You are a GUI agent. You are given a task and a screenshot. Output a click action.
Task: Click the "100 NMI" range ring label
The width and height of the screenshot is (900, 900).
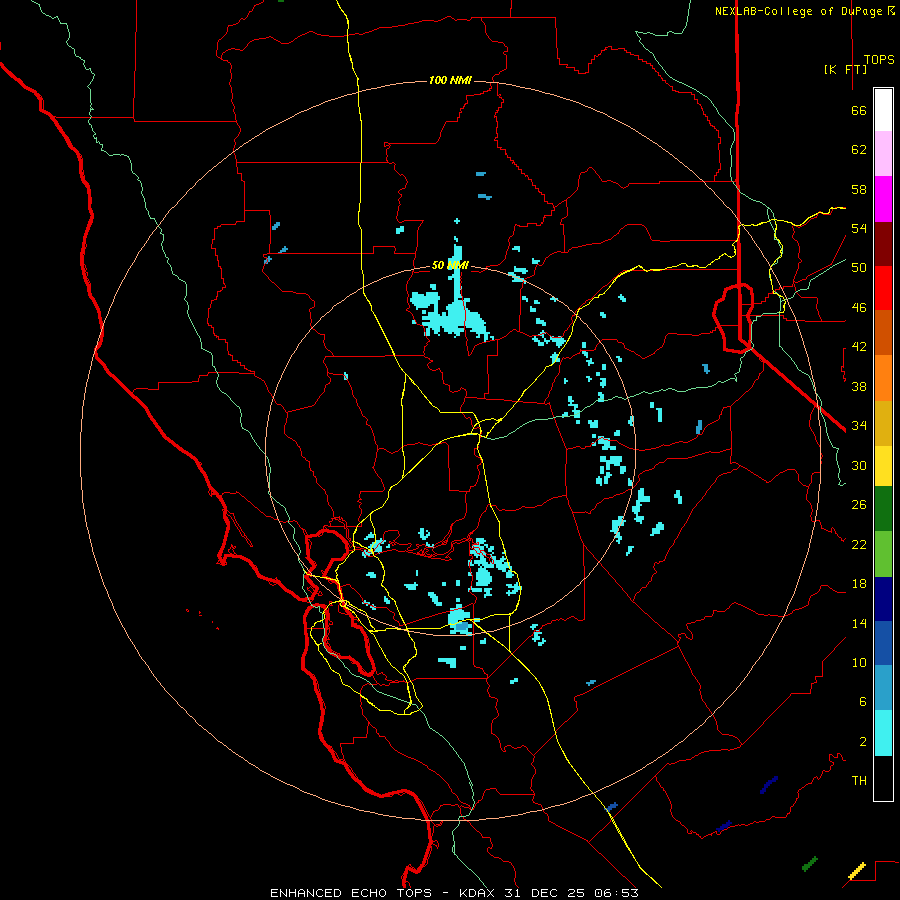tap(450, 80)
